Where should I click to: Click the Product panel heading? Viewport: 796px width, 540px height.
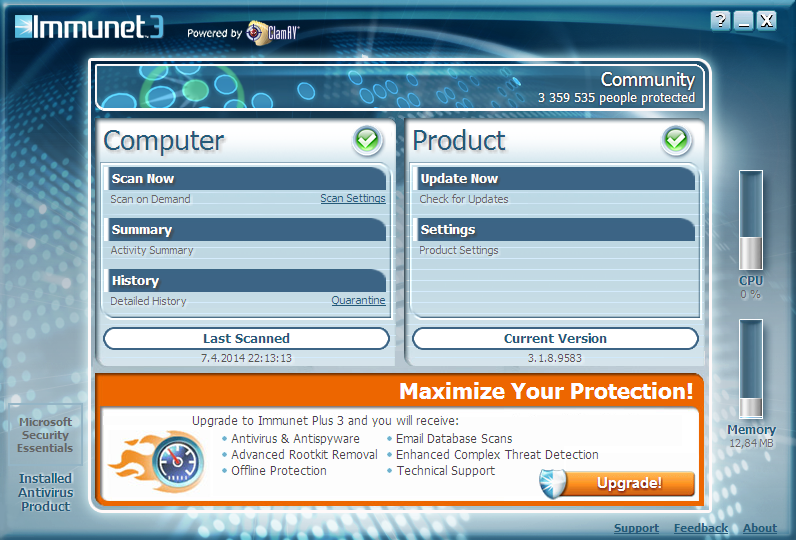coord(459,141)
